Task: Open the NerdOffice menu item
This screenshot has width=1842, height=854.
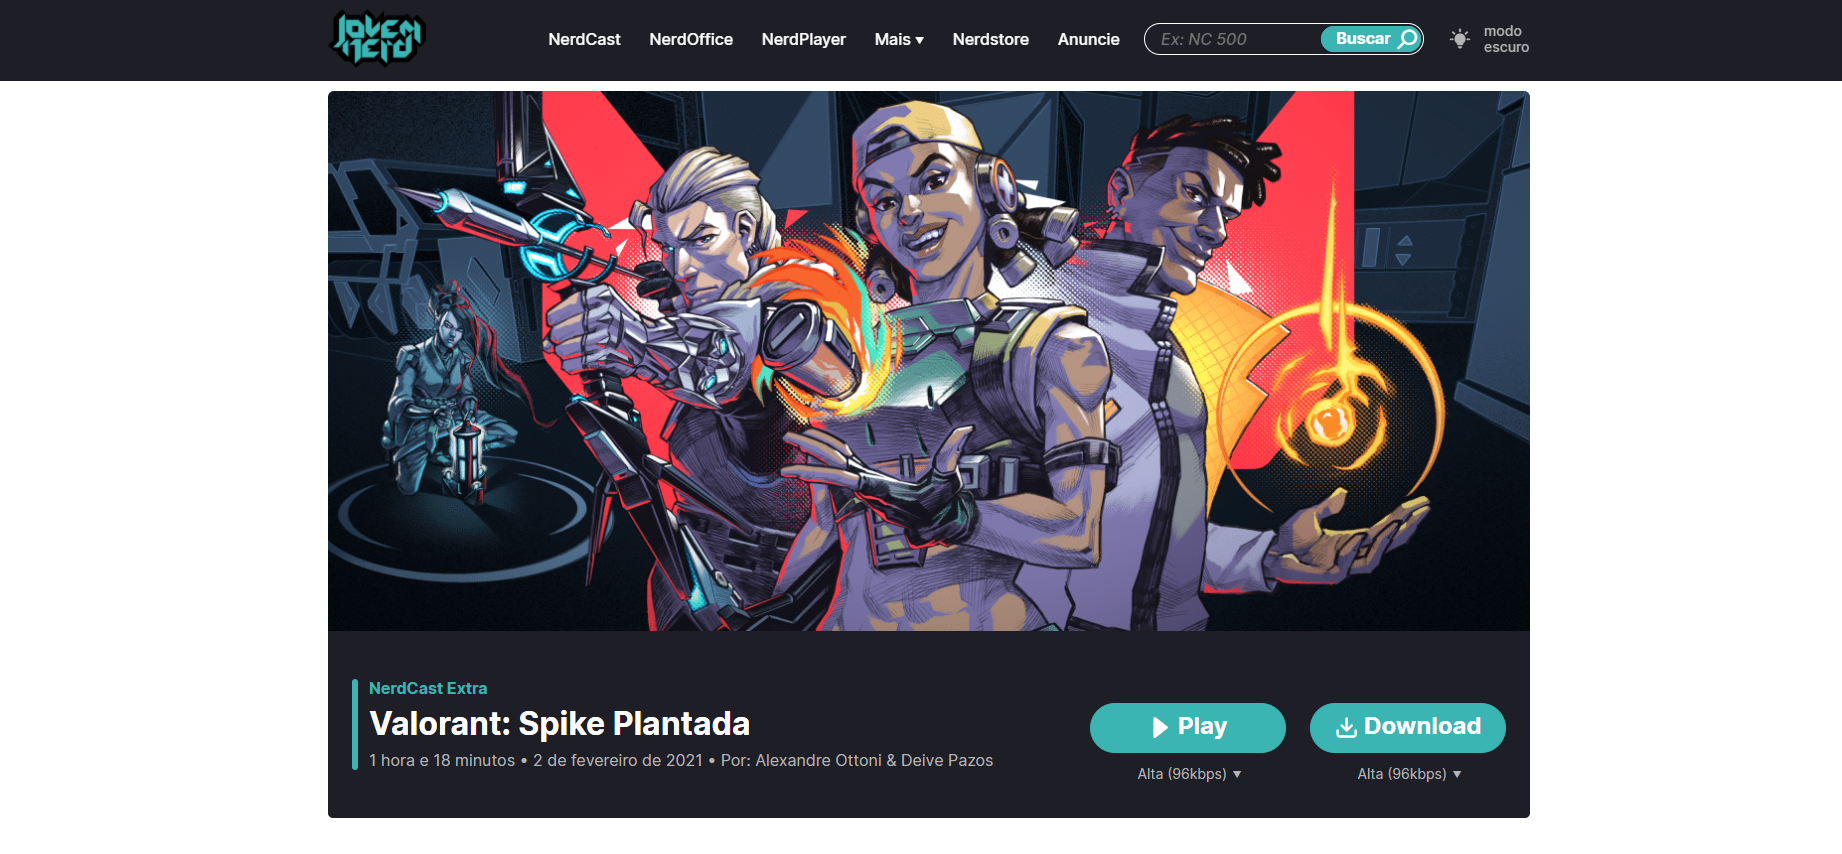Action: pyautogui.click(x=691, y=39)
